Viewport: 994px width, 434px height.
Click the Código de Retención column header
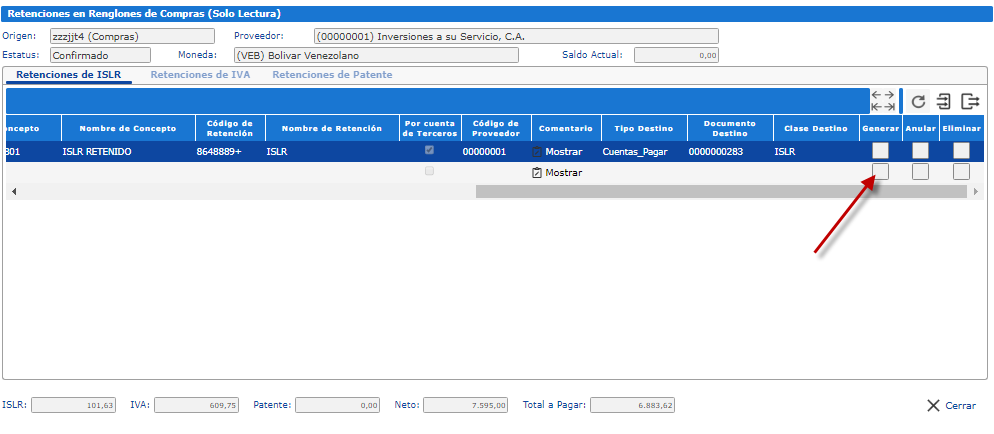[231, 128]
